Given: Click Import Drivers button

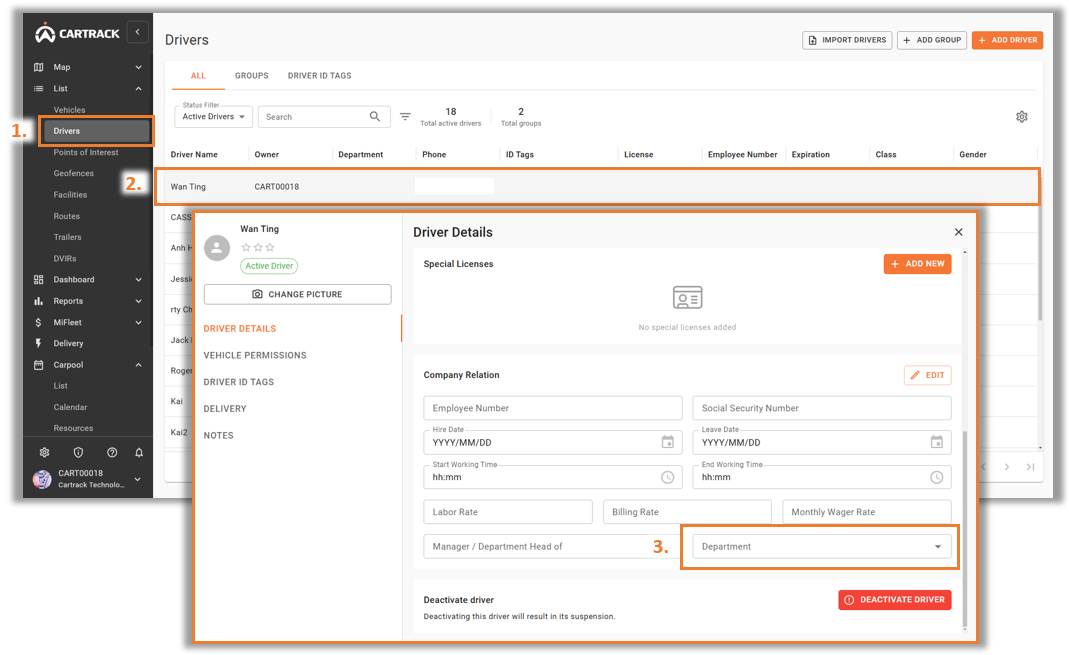Looking at the screenshot, I should coord(847,40).
